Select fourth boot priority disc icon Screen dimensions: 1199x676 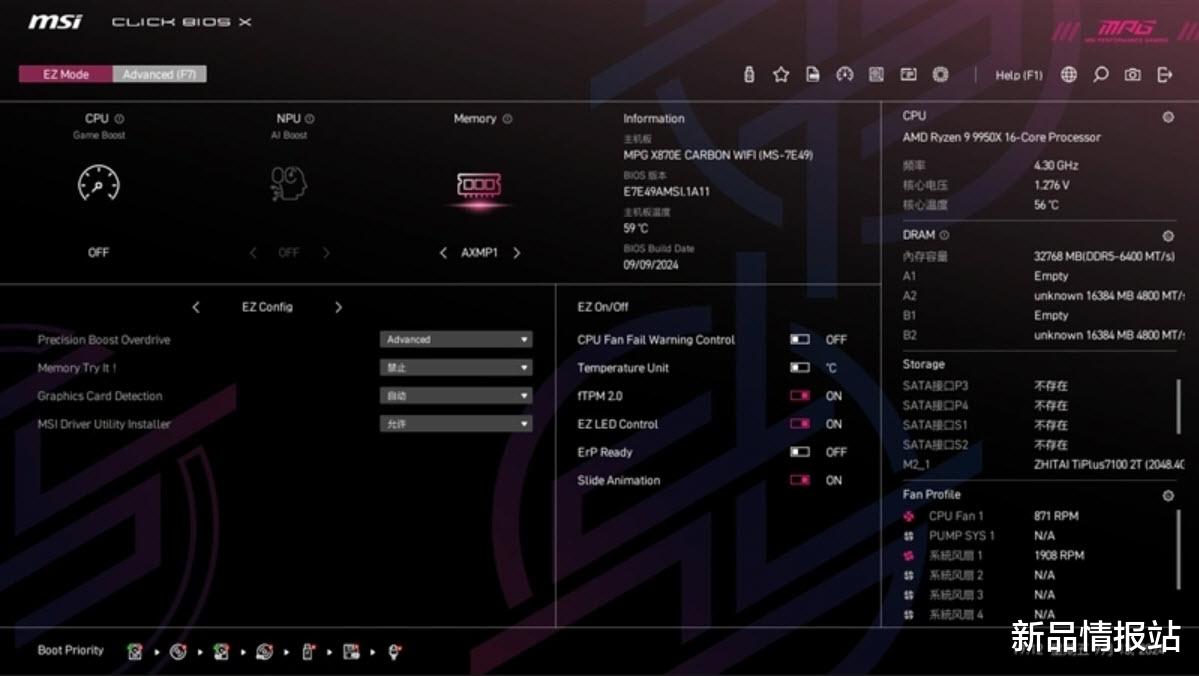tap(265, 652)
